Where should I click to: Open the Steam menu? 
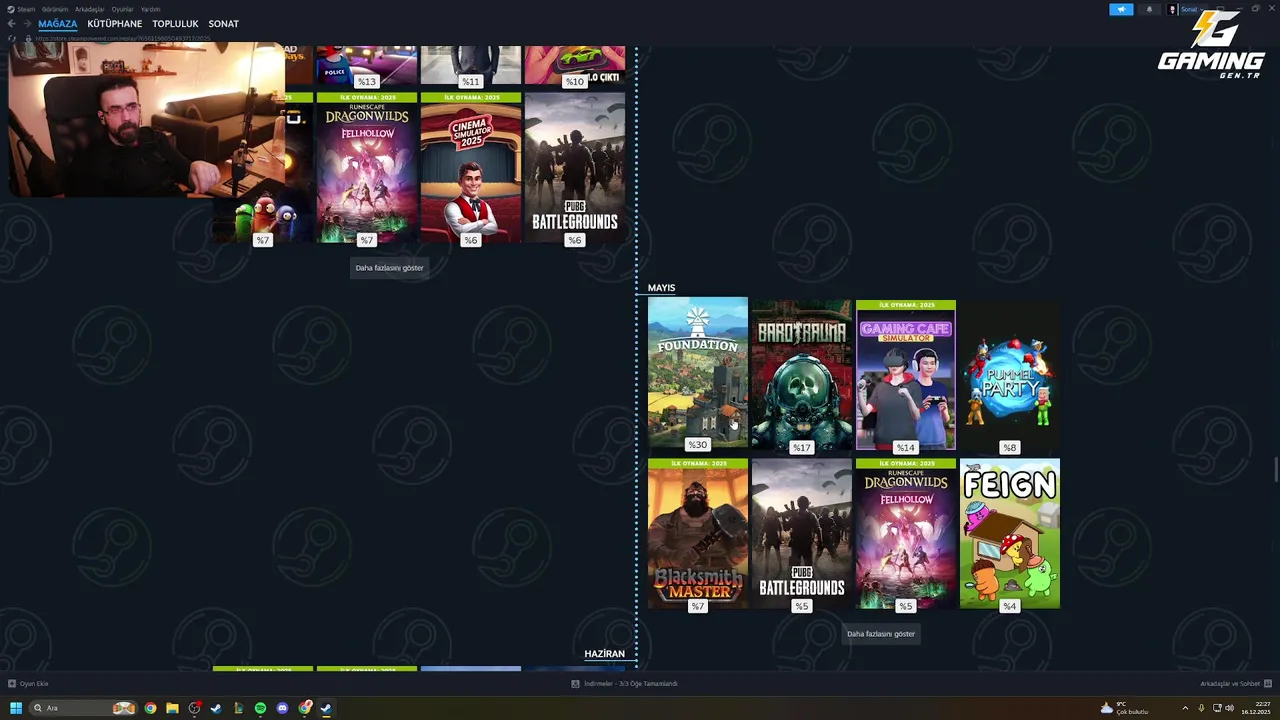[26, 9]
